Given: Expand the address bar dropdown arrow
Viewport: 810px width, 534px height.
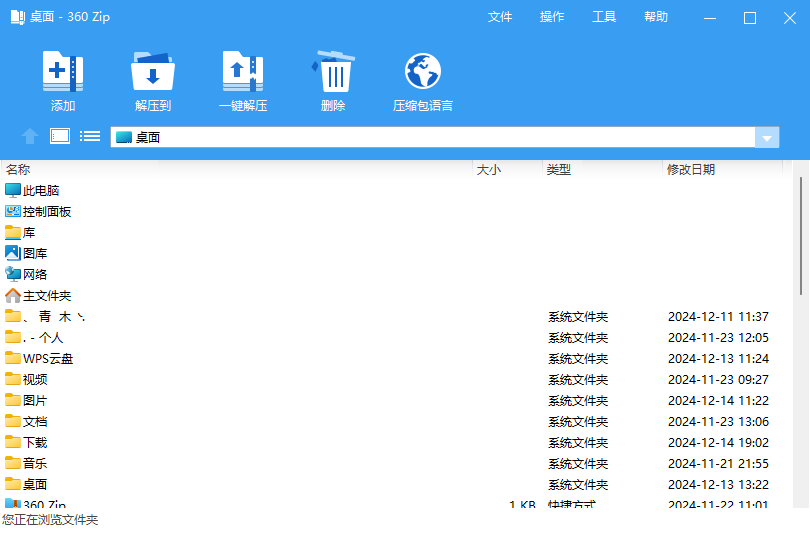Looking at the screenshot, I should pyautogui.click(x=767, y=138).
